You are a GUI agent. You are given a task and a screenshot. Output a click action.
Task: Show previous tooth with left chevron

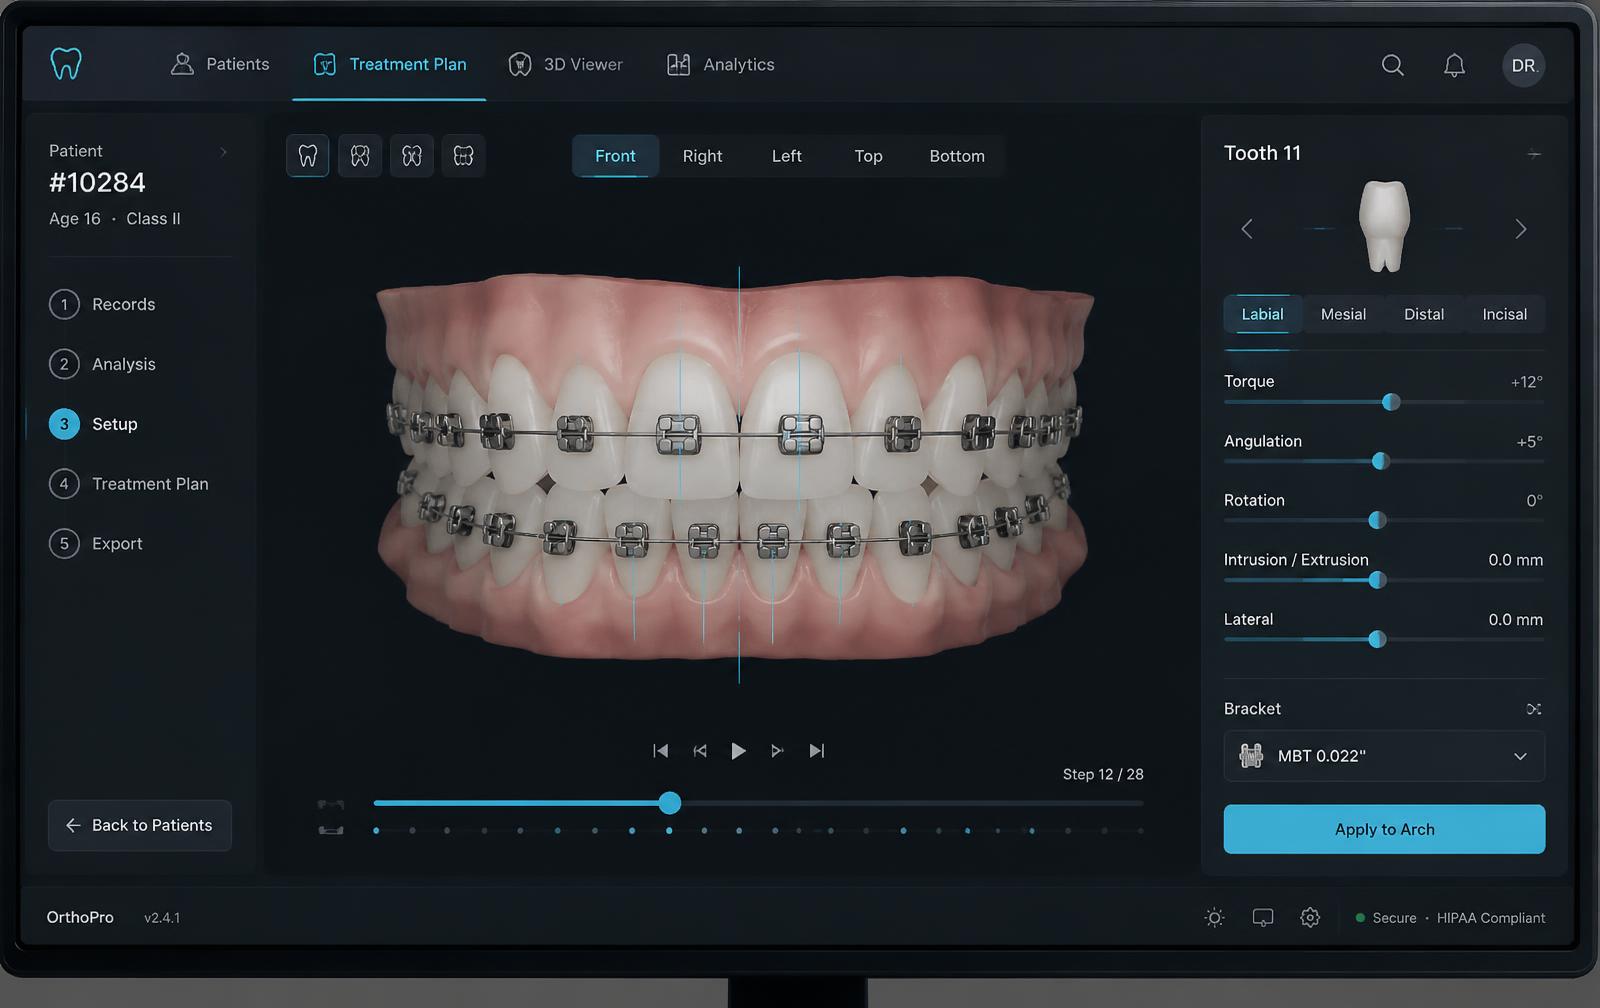(x=1247, y=229)
